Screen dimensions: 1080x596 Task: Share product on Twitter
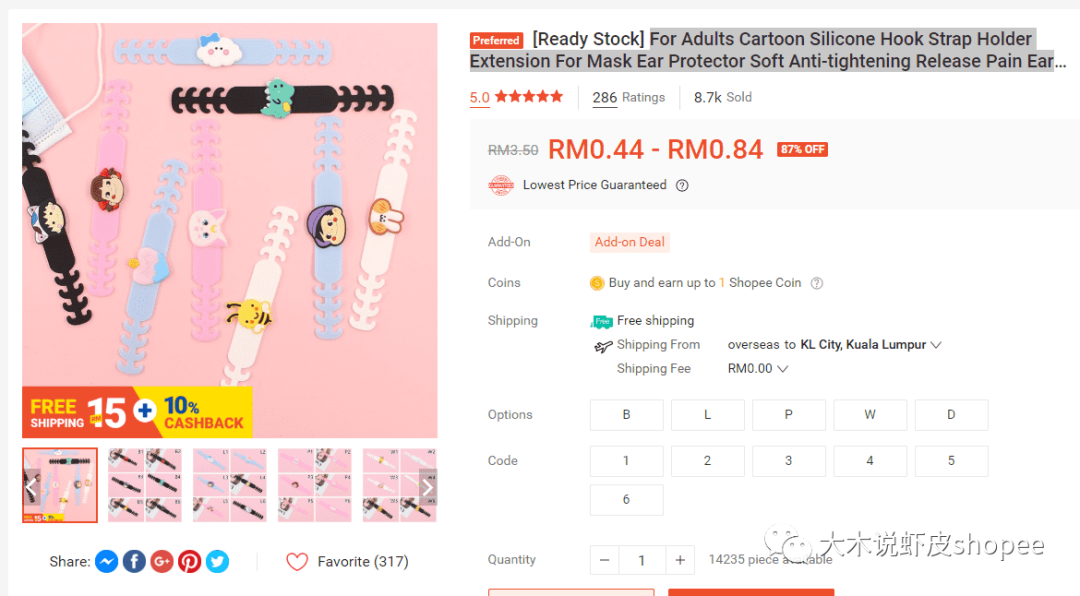(217, 561)
